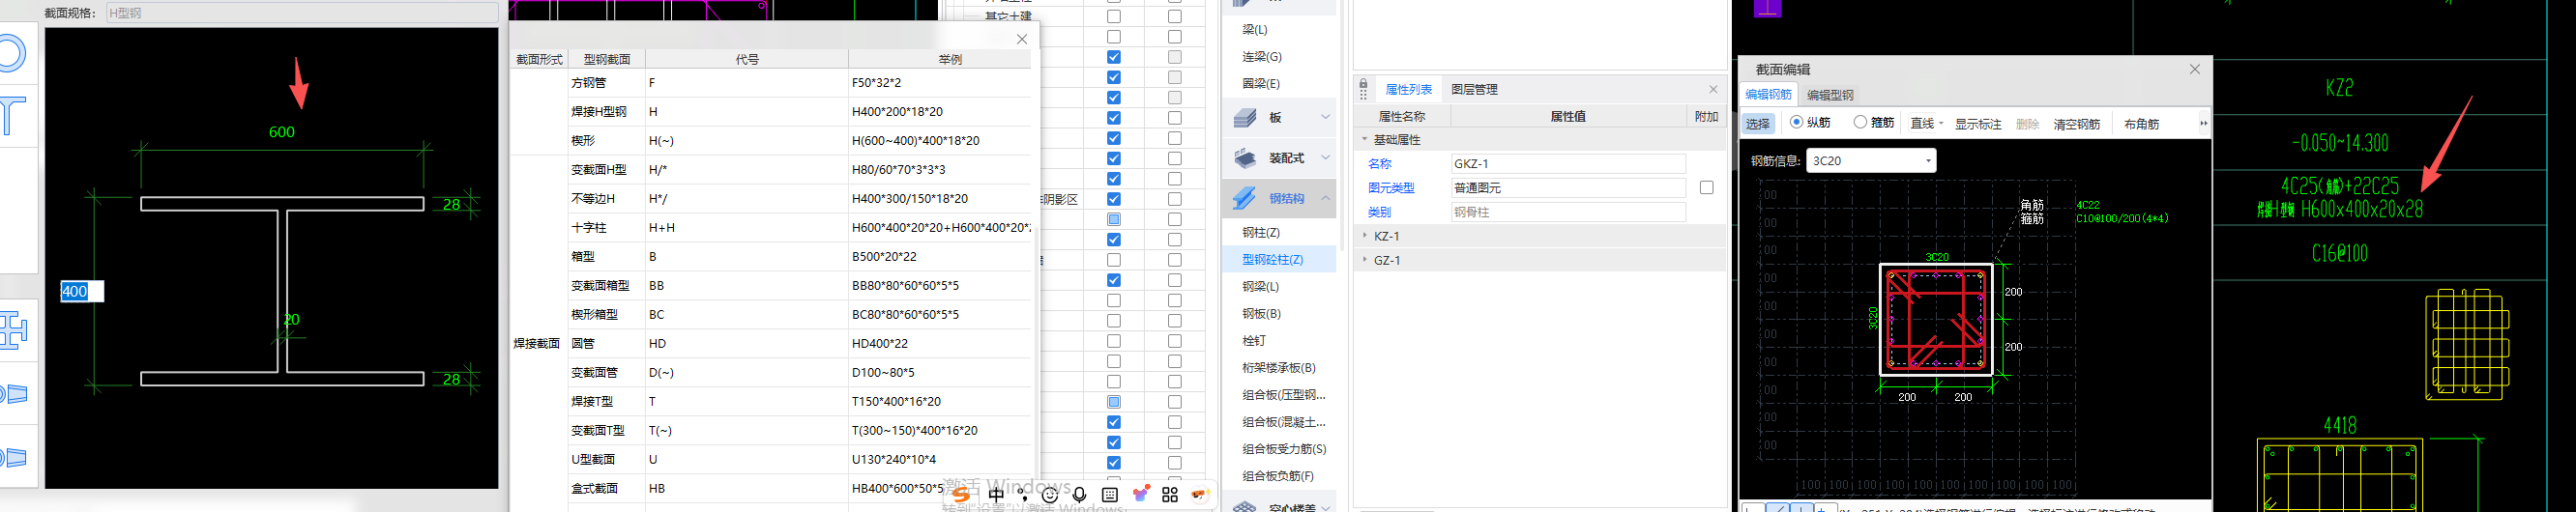This screenshot has width=2576, height=512.
Task: Click the 截面规格 field showing H型钢
Action: [x=301, y=13]
